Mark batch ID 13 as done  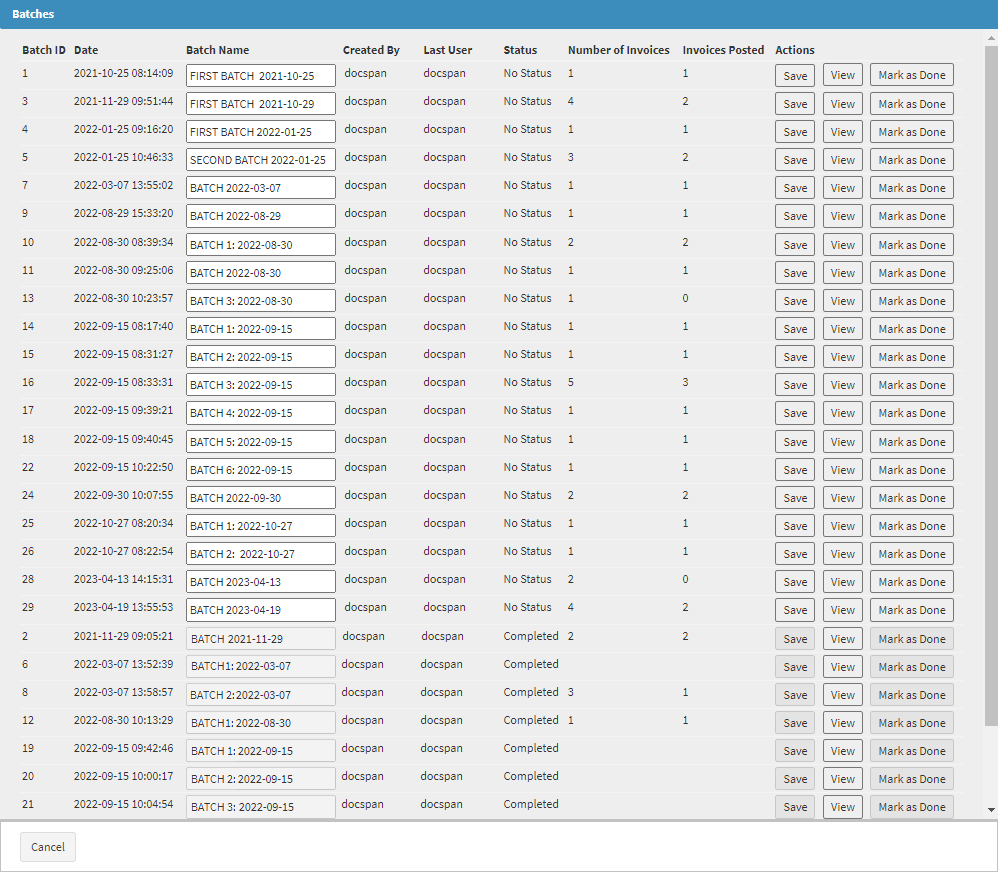(x=911, y=300)
